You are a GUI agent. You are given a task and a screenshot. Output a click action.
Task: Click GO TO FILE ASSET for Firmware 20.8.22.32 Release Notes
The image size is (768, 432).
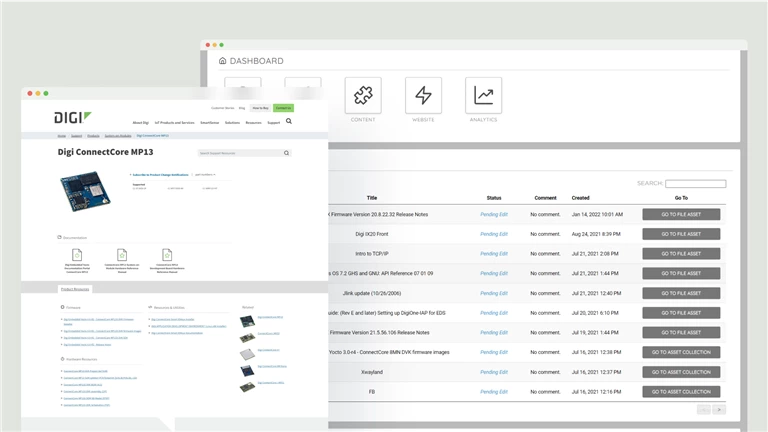[x=681, y=214]
